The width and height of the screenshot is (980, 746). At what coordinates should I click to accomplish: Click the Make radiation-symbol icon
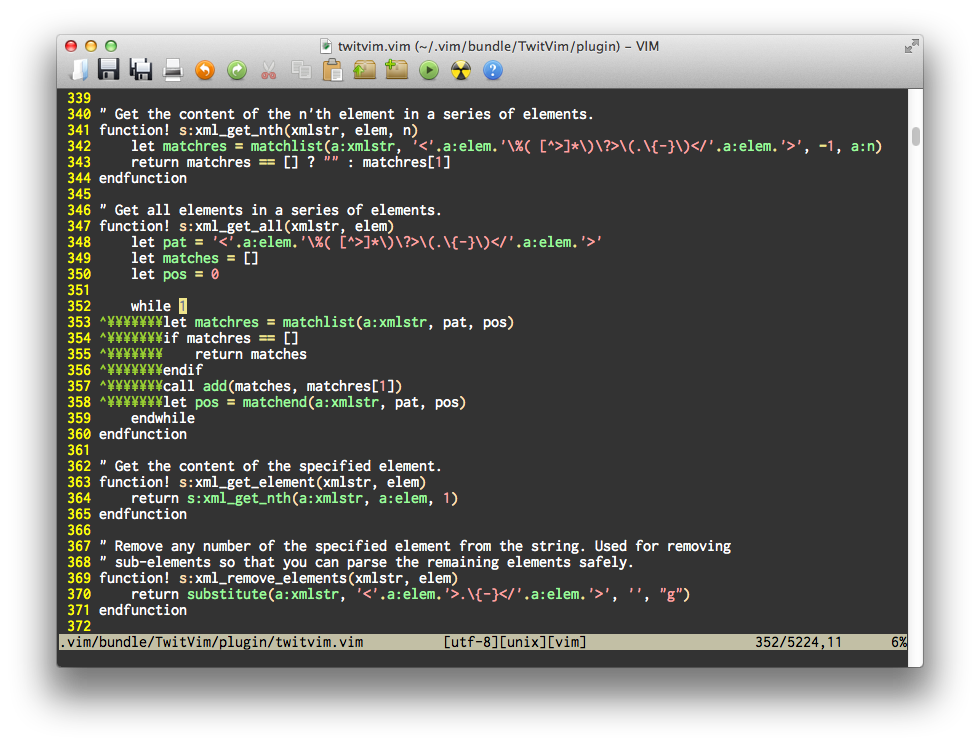pos(461,70)
